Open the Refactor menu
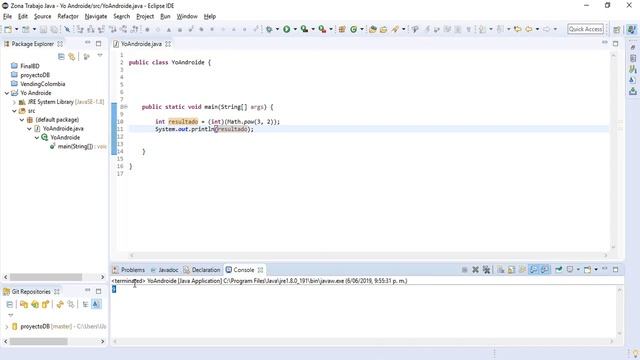 coord(68,16)
